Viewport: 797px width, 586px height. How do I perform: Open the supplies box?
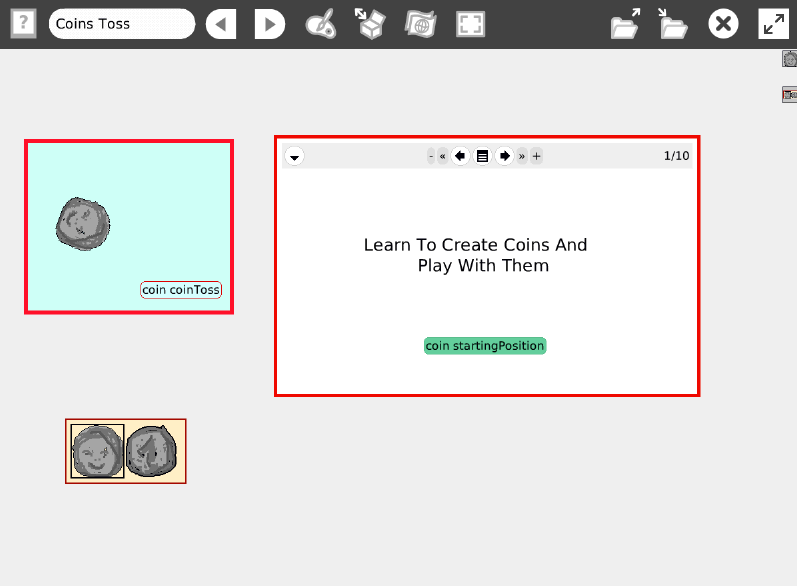pyautogui.click(x=371, y=24)
